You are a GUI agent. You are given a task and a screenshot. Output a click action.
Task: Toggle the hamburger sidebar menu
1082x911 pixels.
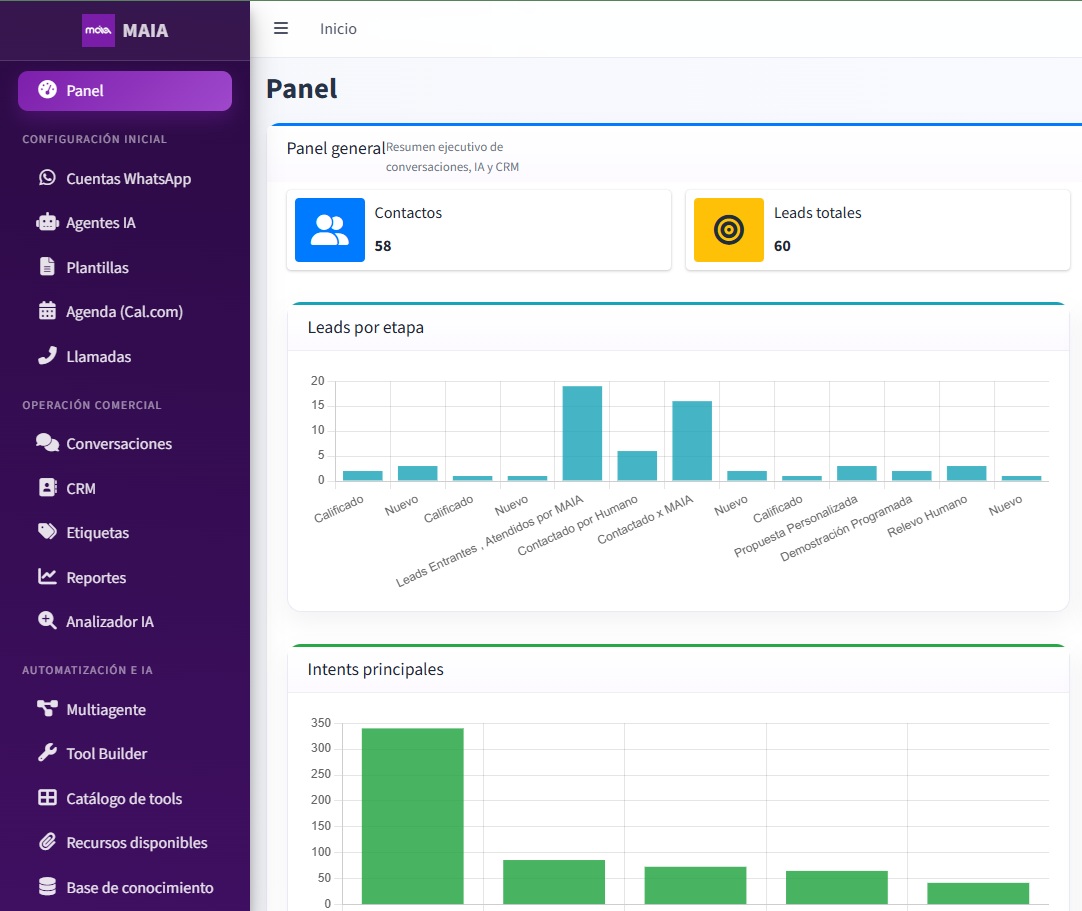coord(281,28)
